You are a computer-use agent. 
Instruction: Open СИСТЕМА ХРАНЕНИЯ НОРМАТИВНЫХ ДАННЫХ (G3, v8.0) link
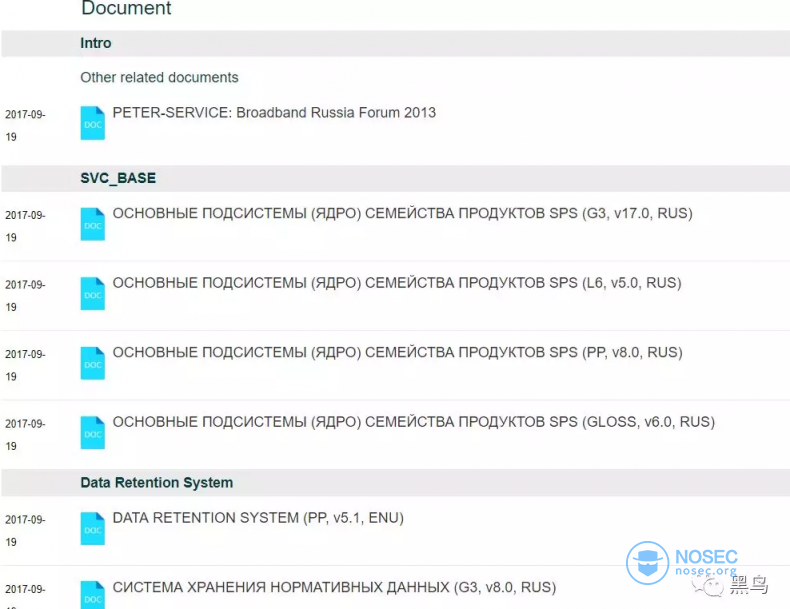[x=334, y=587]
